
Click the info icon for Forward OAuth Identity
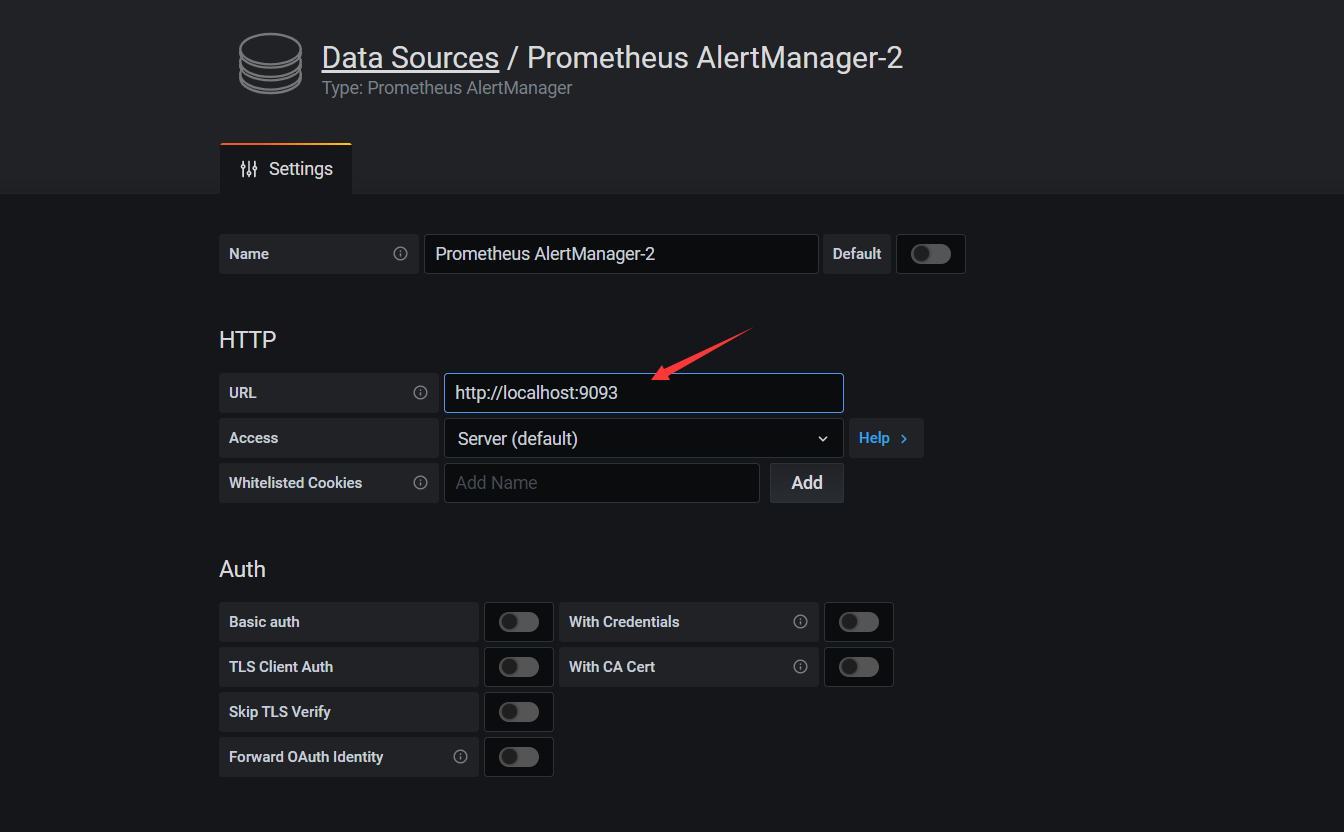click(x=460, y=757)
